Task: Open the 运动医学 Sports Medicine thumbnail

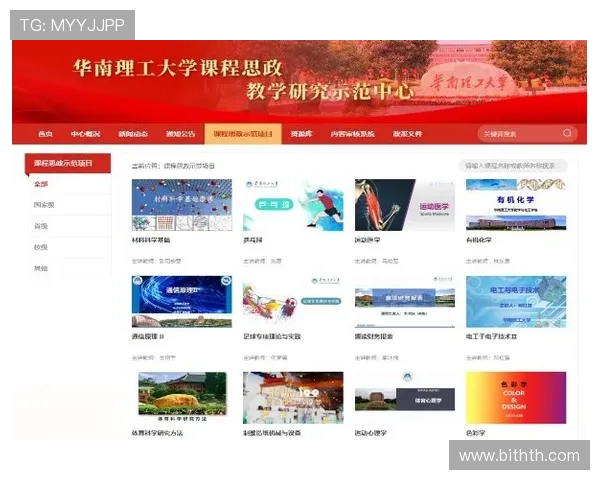Action: 405,205
